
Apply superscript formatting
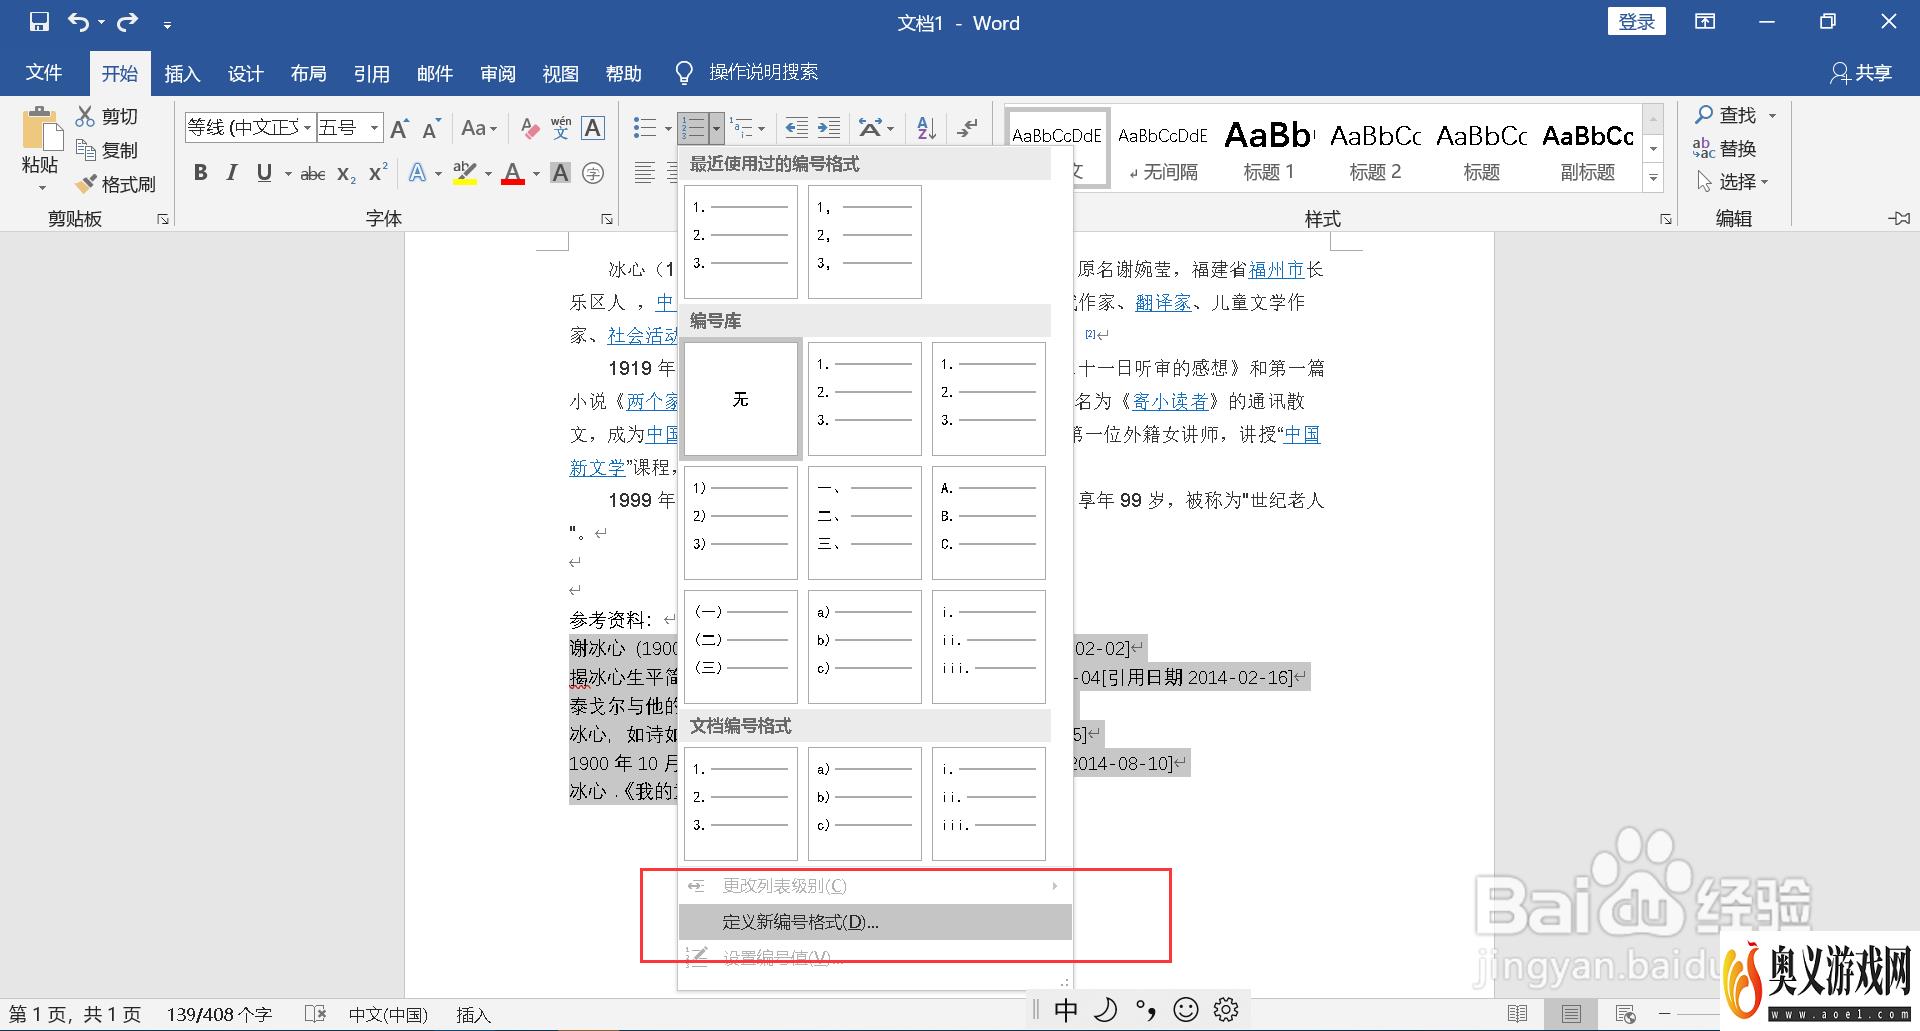(x=378, y=173)
